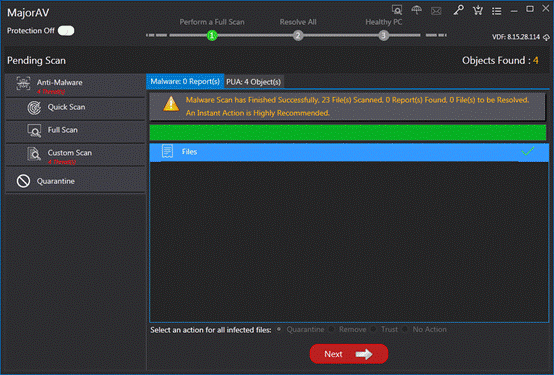This screenshot has height=375, width=554.
Task: Open the scan monitor icon in title bar
Action: click(397, 10)
